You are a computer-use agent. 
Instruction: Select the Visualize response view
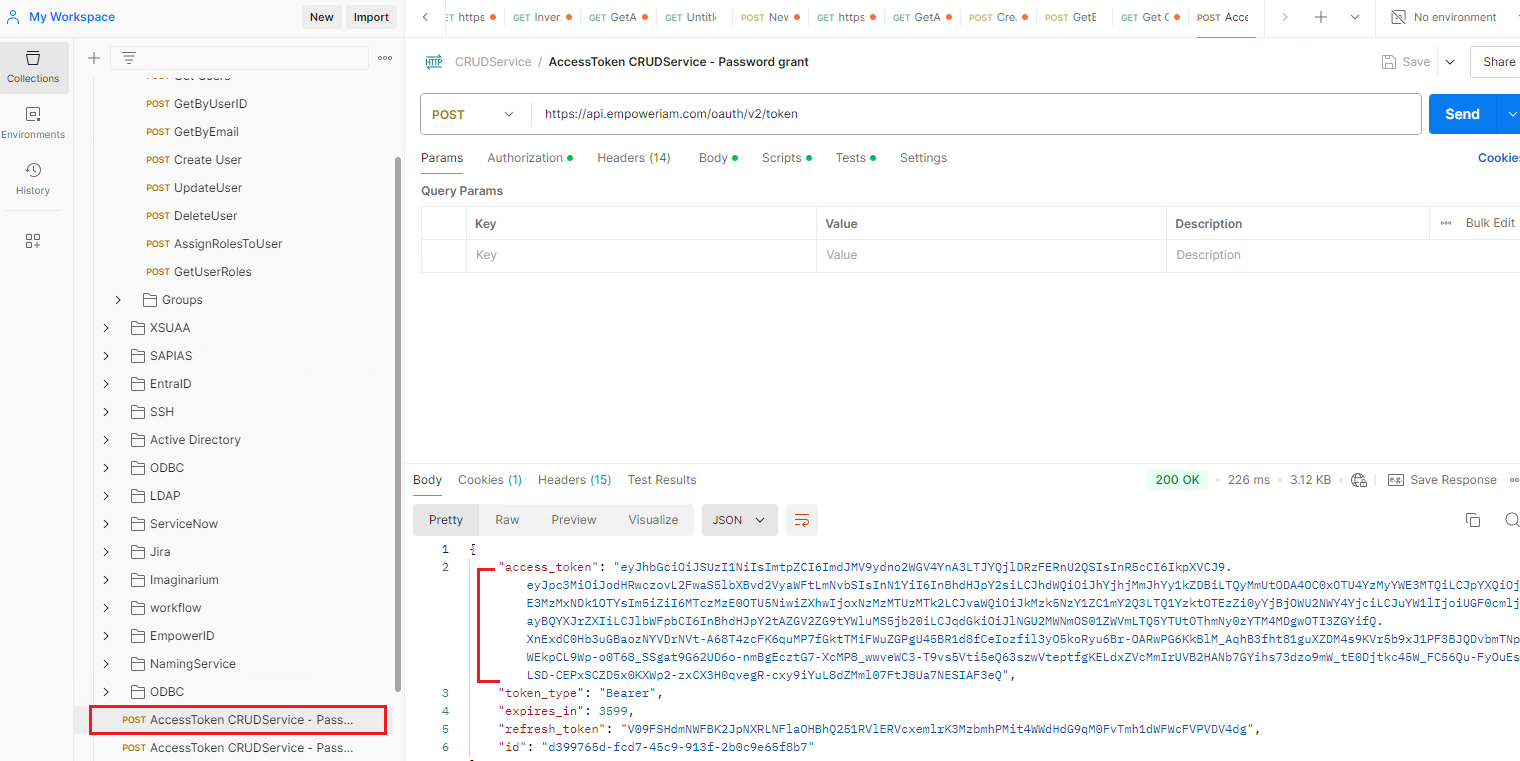click(x=653, y=520)
